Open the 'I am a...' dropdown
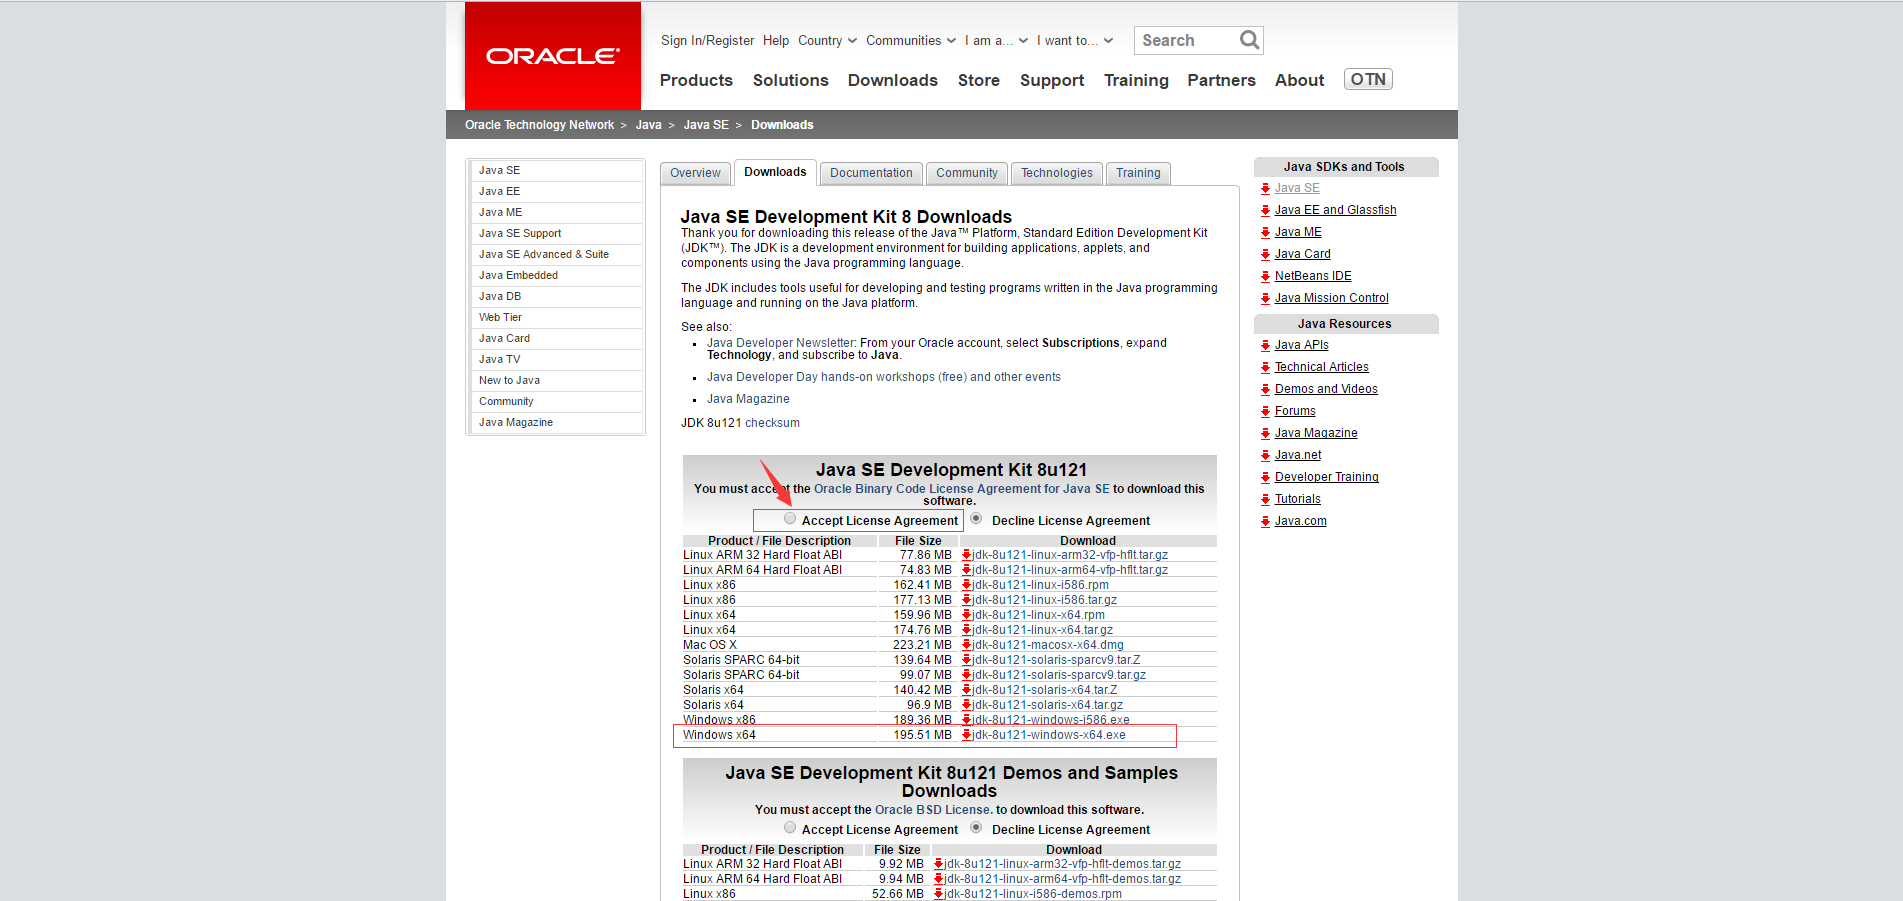The width and height of the screenshot is (1903, 901). 996,41
